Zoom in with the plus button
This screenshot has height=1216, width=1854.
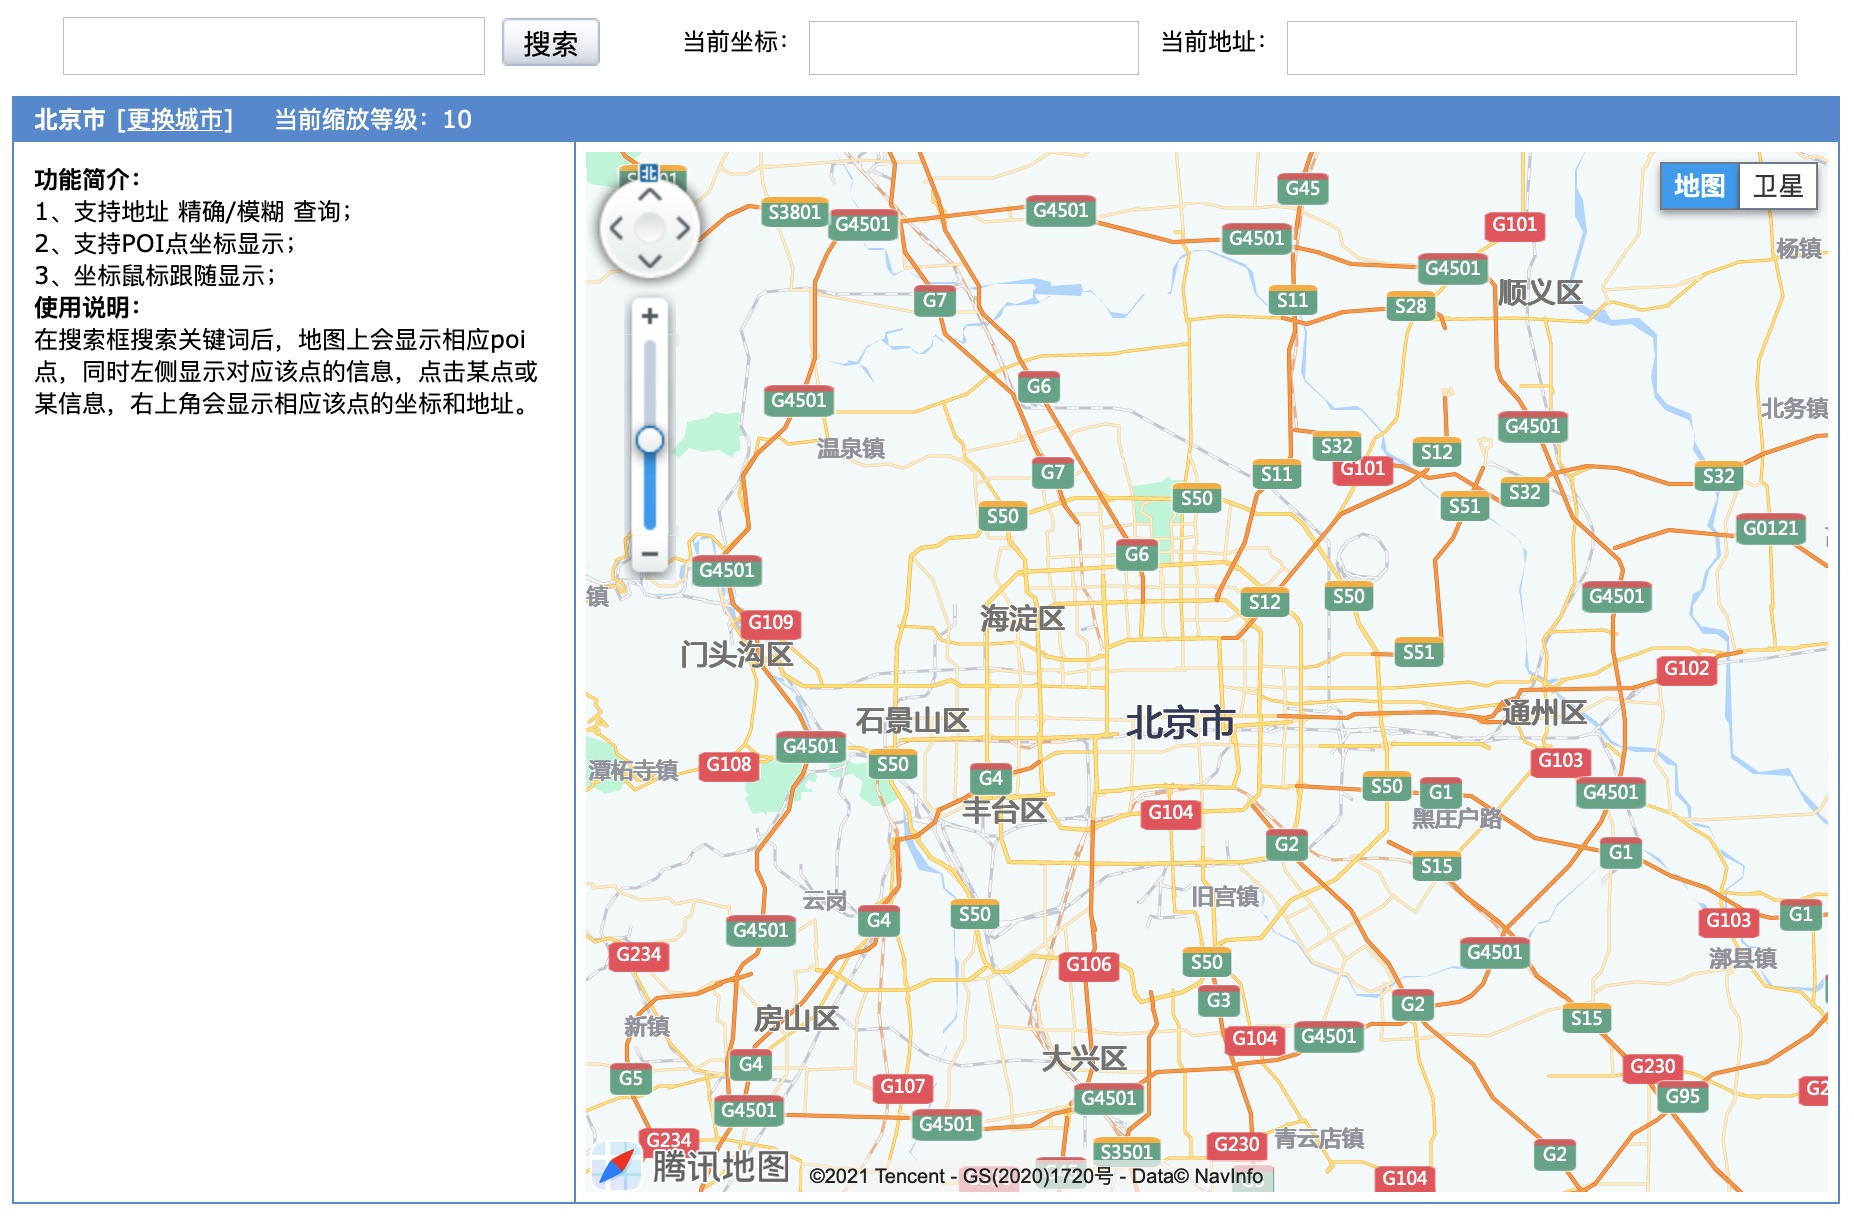(649, 316)
